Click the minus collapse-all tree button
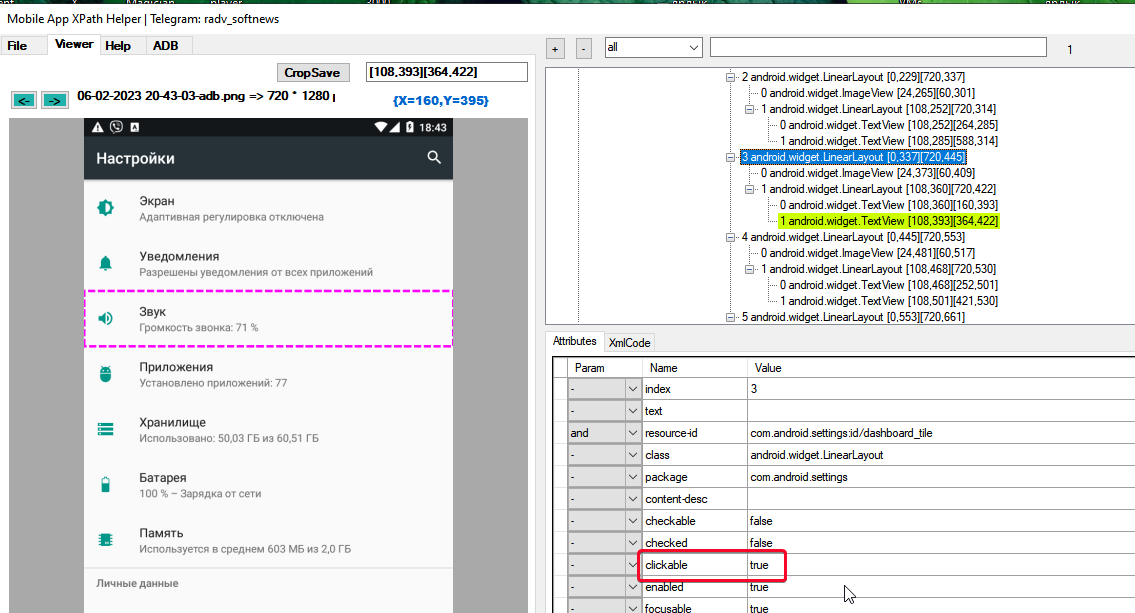Screen dimensions: 1135x613 pos(583,48)
